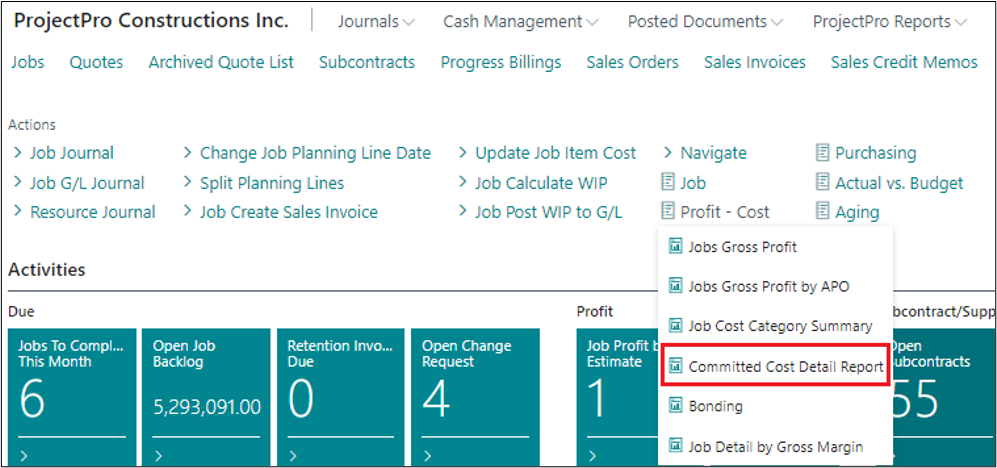Open the Open Job Backlog tile
Viewport: 997px width, 468px height.
(x=206, y=397)
